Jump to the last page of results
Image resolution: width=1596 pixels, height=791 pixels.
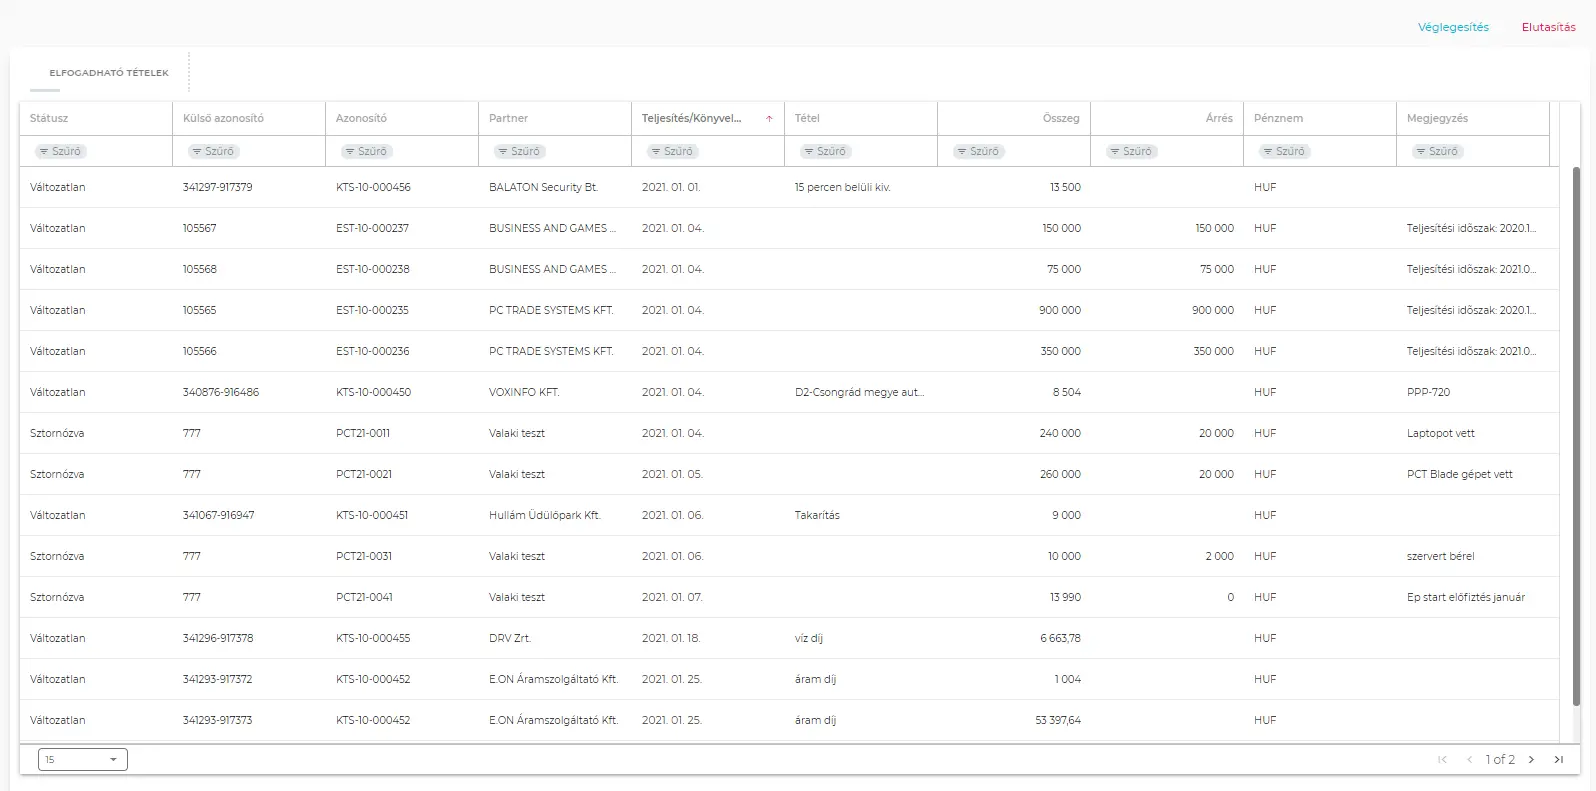tap(1558, 760)
